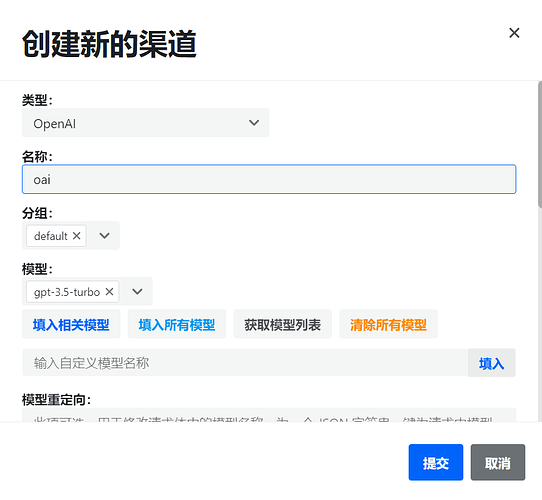Click 填入所有模型 button
Image resolution: width=542 pixels, height=500 pixels.
point(177,324)
